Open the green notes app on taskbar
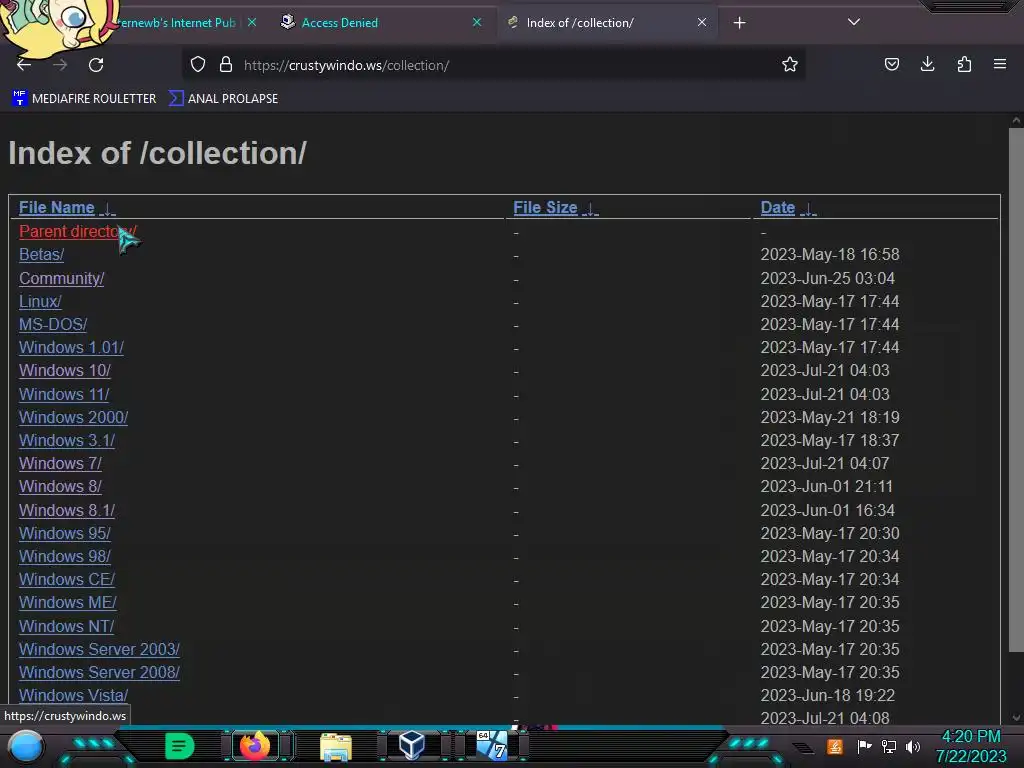1024x768 pixels. coord(180,746)
